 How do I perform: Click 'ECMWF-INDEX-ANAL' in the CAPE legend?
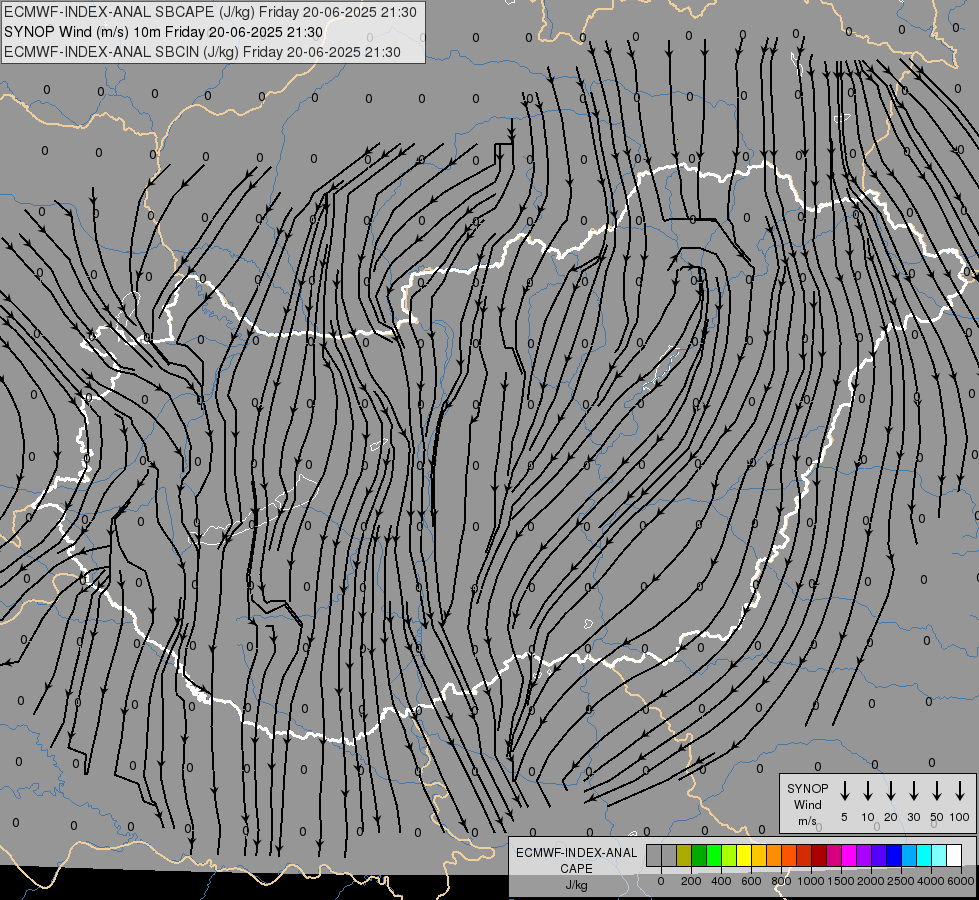(x=576, y=853)
